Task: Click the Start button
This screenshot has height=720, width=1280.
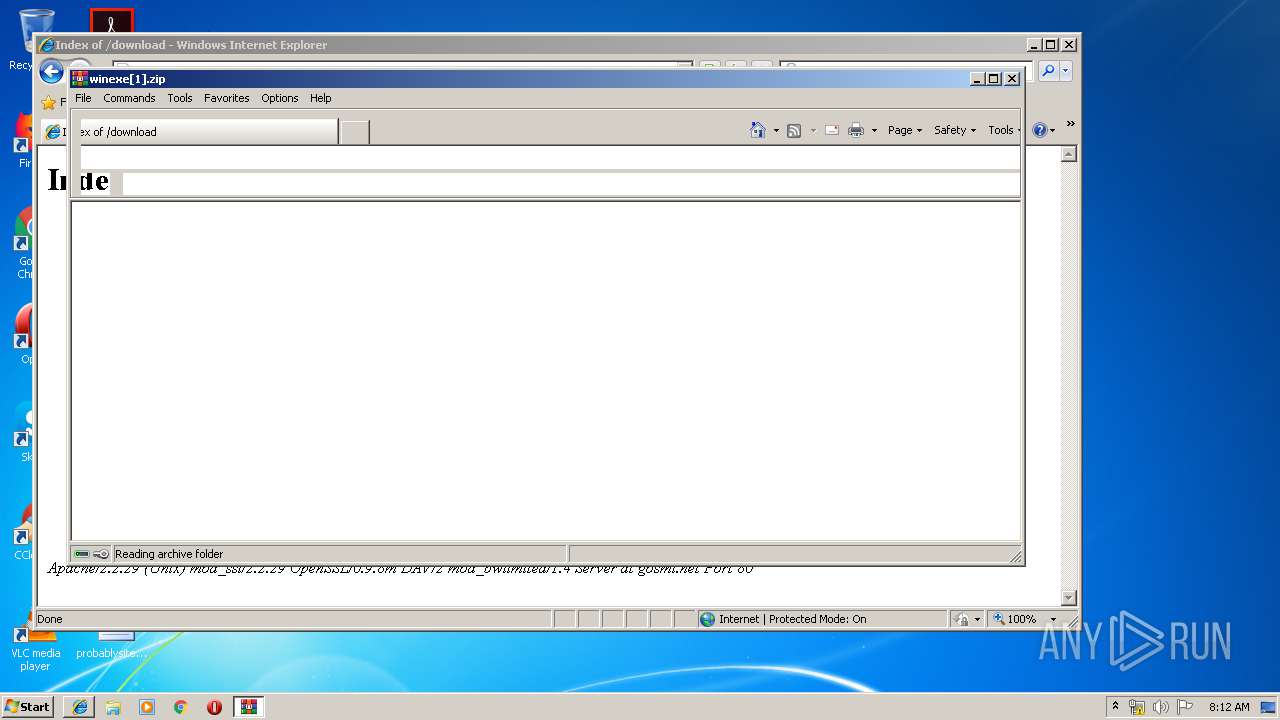Action: coord(28,706)
